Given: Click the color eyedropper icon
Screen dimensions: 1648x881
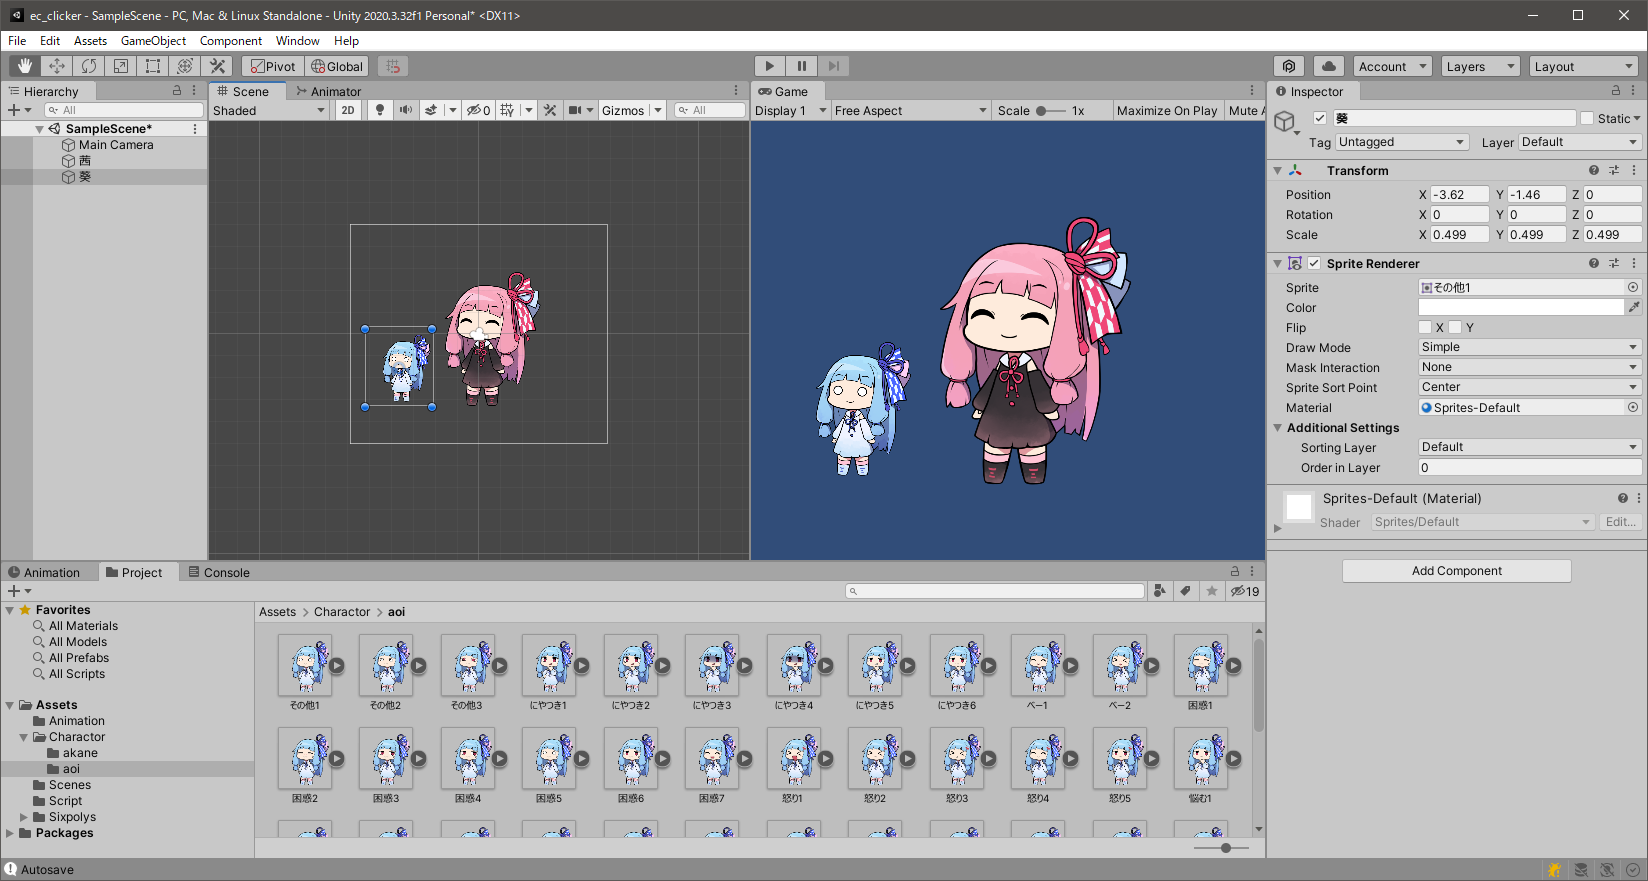Looking at the screenshot, I should 1634,307.
